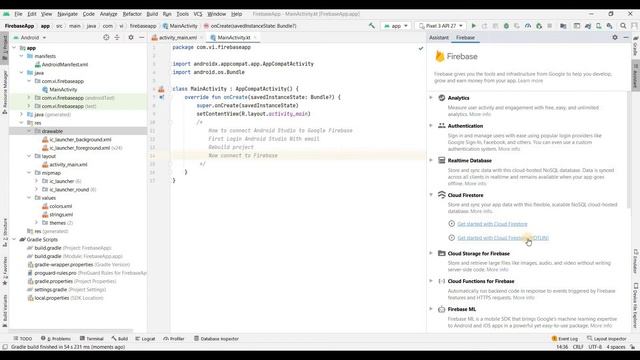Open the Build menu
Screen dimensions: 640x360
click(x=152, y=14)
